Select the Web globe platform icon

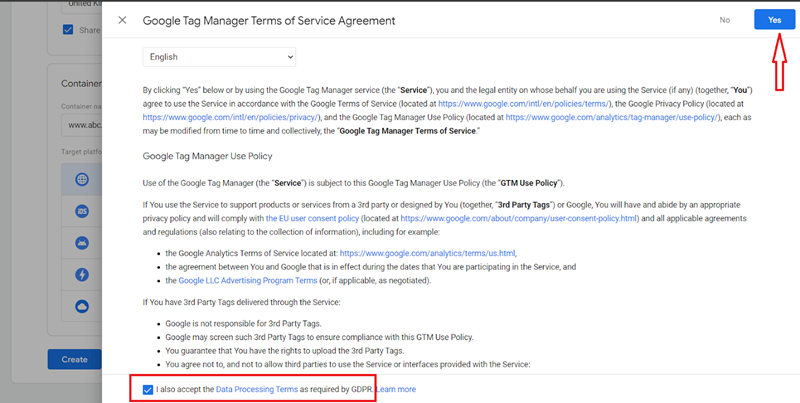[82, 180]
